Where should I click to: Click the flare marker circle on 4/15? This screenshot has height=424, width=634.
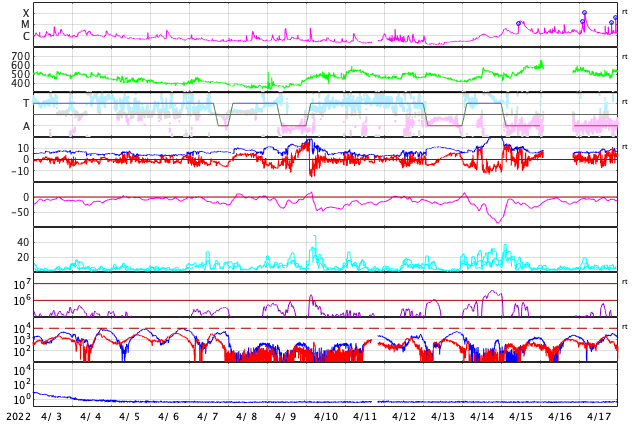[x=518, y=23]
